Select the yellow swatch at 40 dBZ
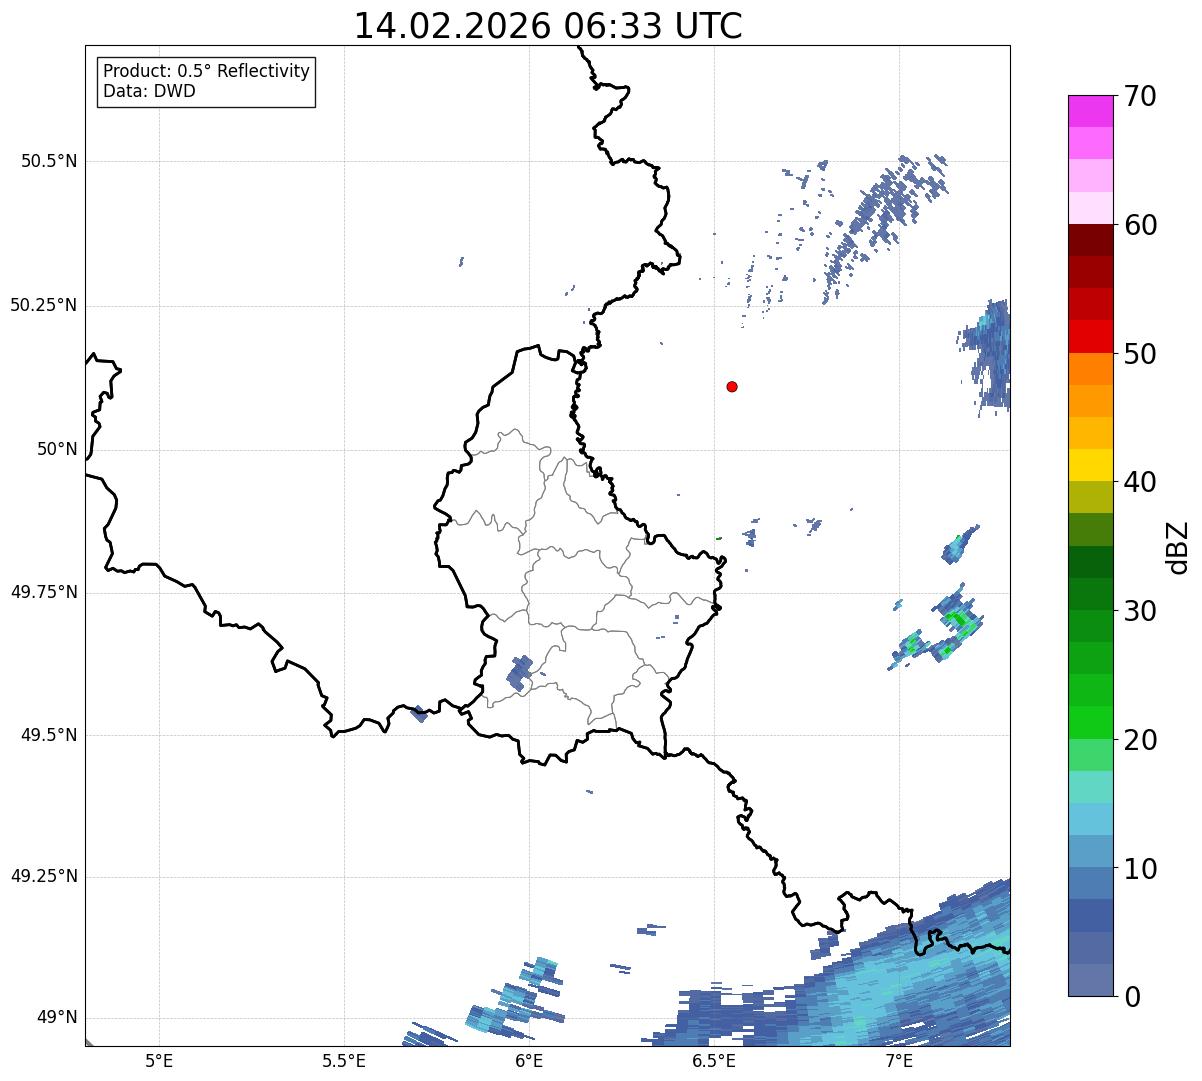 tap(1090, 465)
